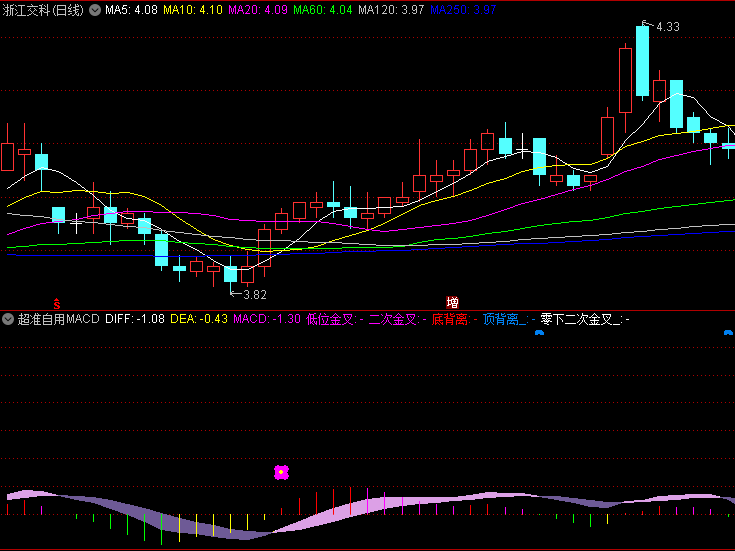Select the 底背离 red signal label
The image size is (735, 551).
point(449,319)
